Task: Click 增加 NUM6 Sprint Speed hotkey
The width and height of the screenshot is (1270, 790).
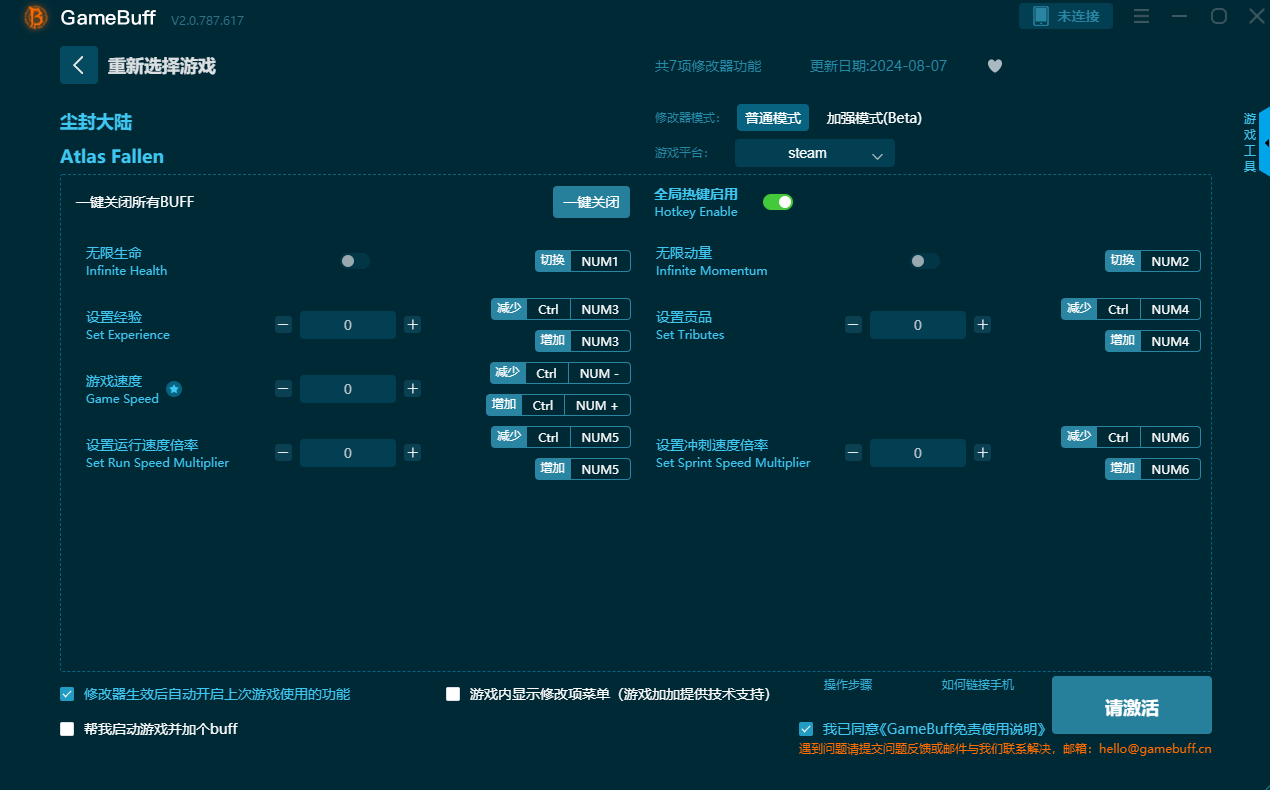Action: [x=1153, y=469]
